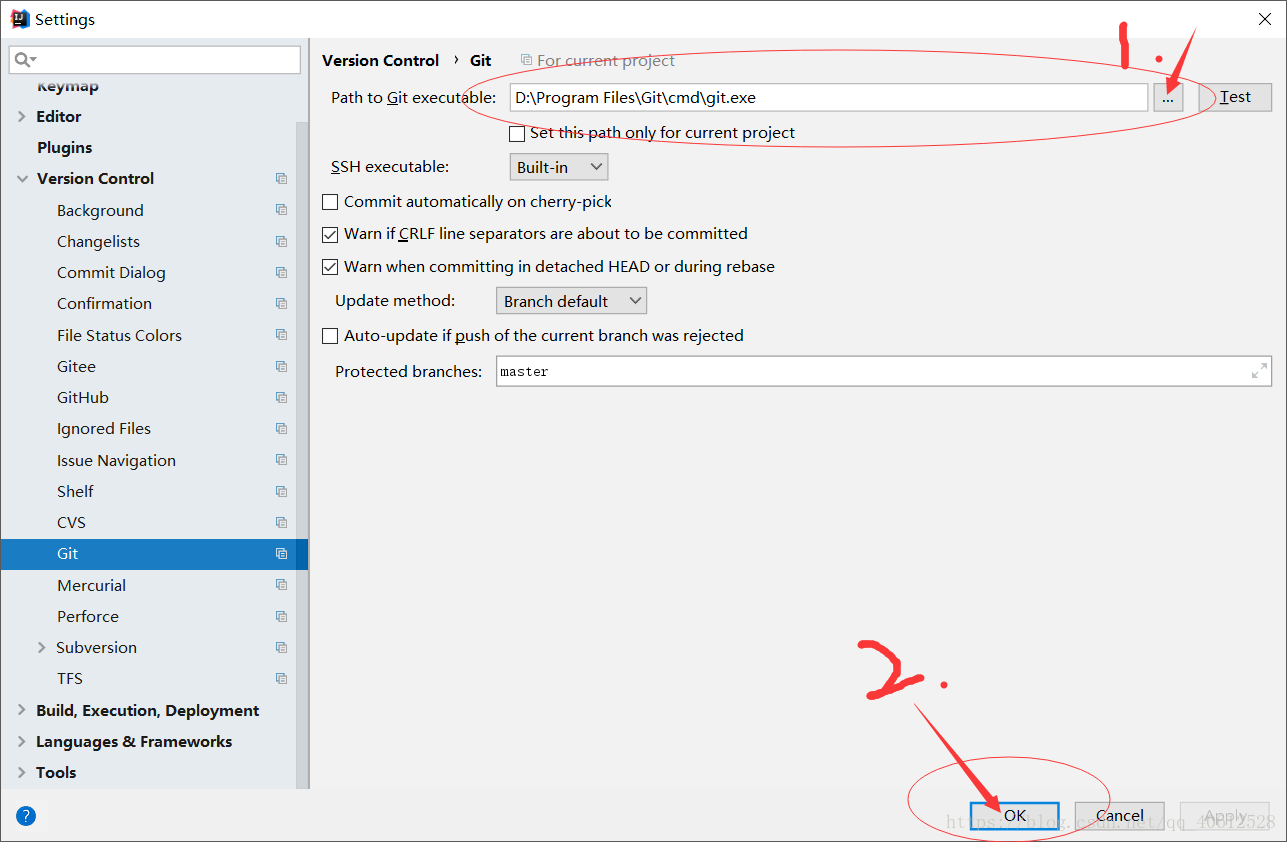Click the project-level icon beside Mercurial
Screen dimensions: 1287x842
pos(281,585)
